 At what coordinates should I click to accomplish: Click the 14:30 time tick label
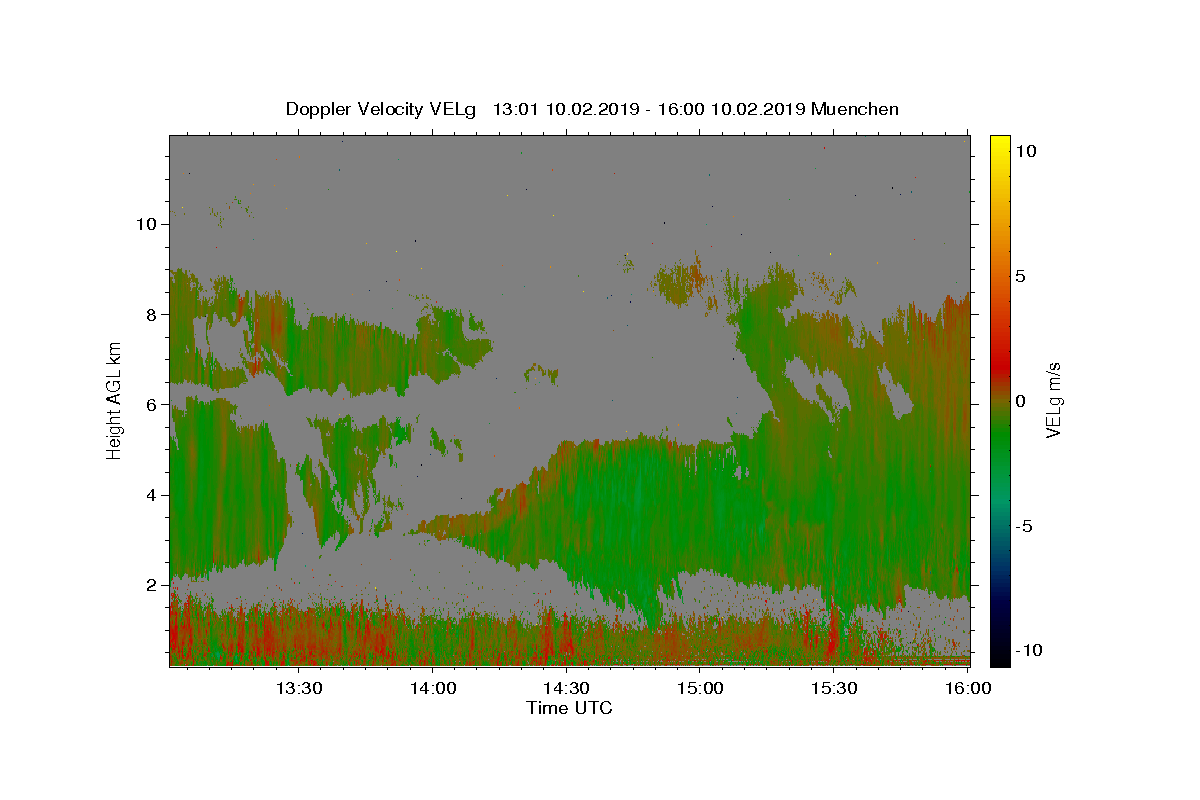[x=566, y=688]
